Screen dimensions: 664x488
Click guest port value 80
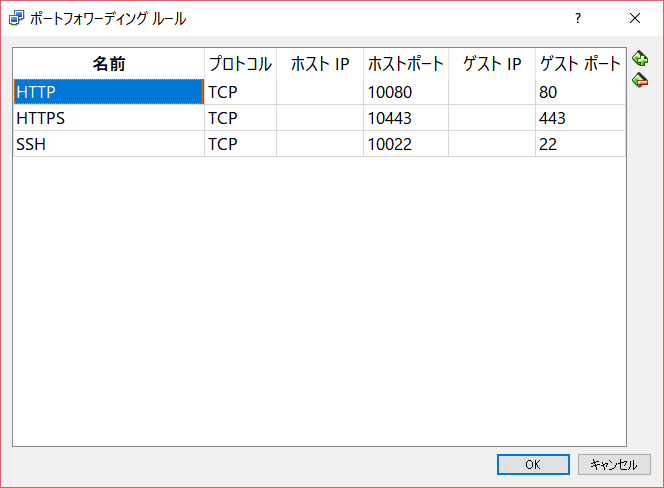(x=581, y=92)
